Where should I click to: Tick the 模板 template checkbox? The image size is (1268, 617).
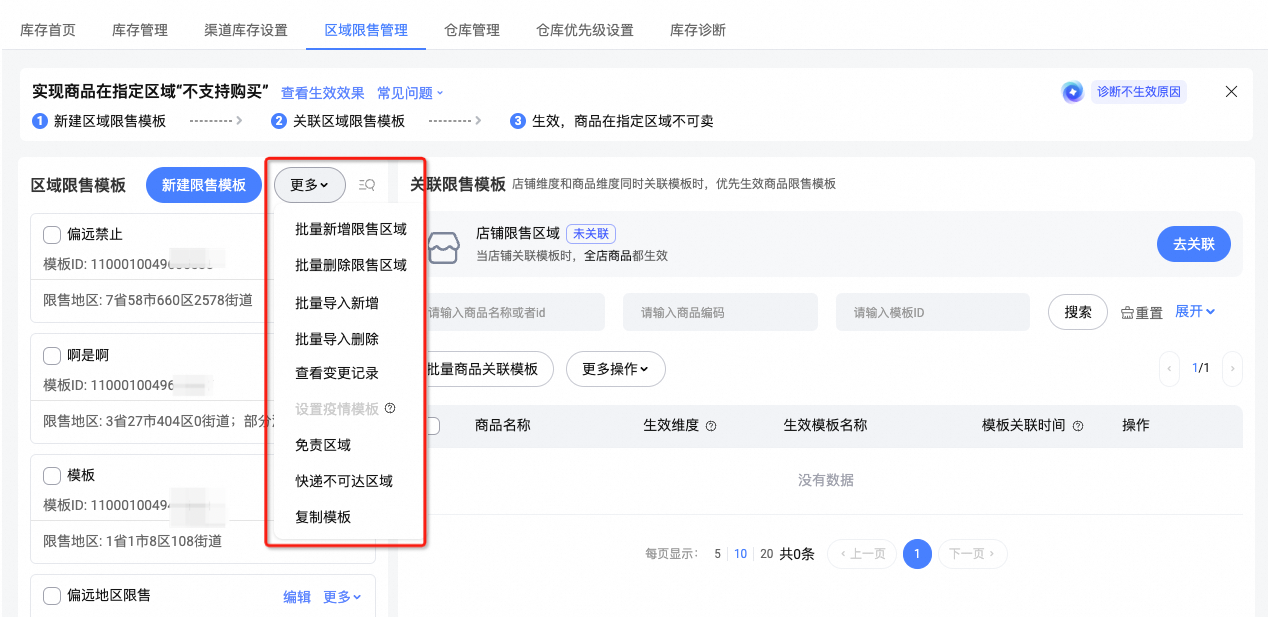point(52,475)
